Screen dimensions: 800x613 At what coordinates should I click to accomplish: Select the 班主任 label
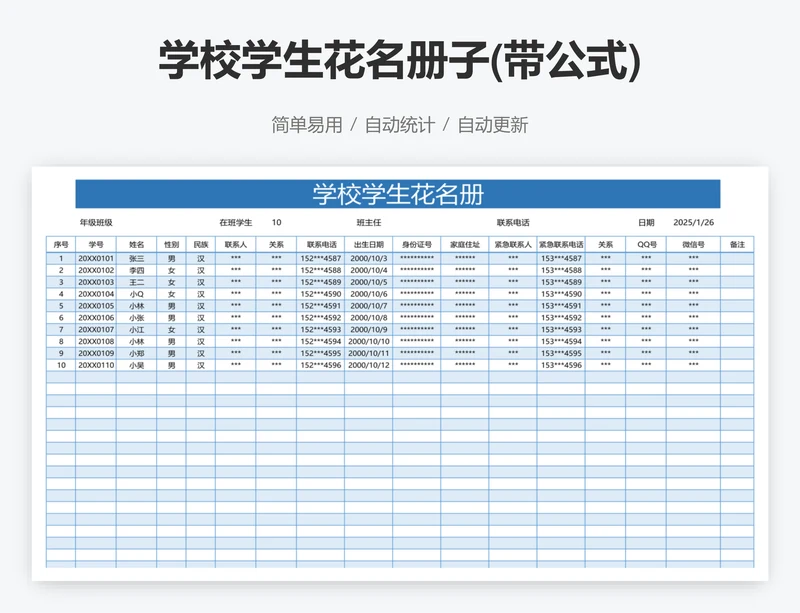[x=369, y=222]
